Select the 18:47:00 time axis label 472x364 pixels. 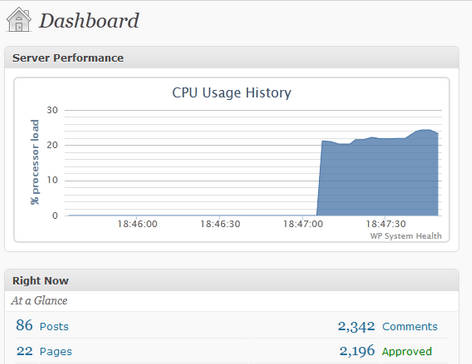tap(303, 224)
